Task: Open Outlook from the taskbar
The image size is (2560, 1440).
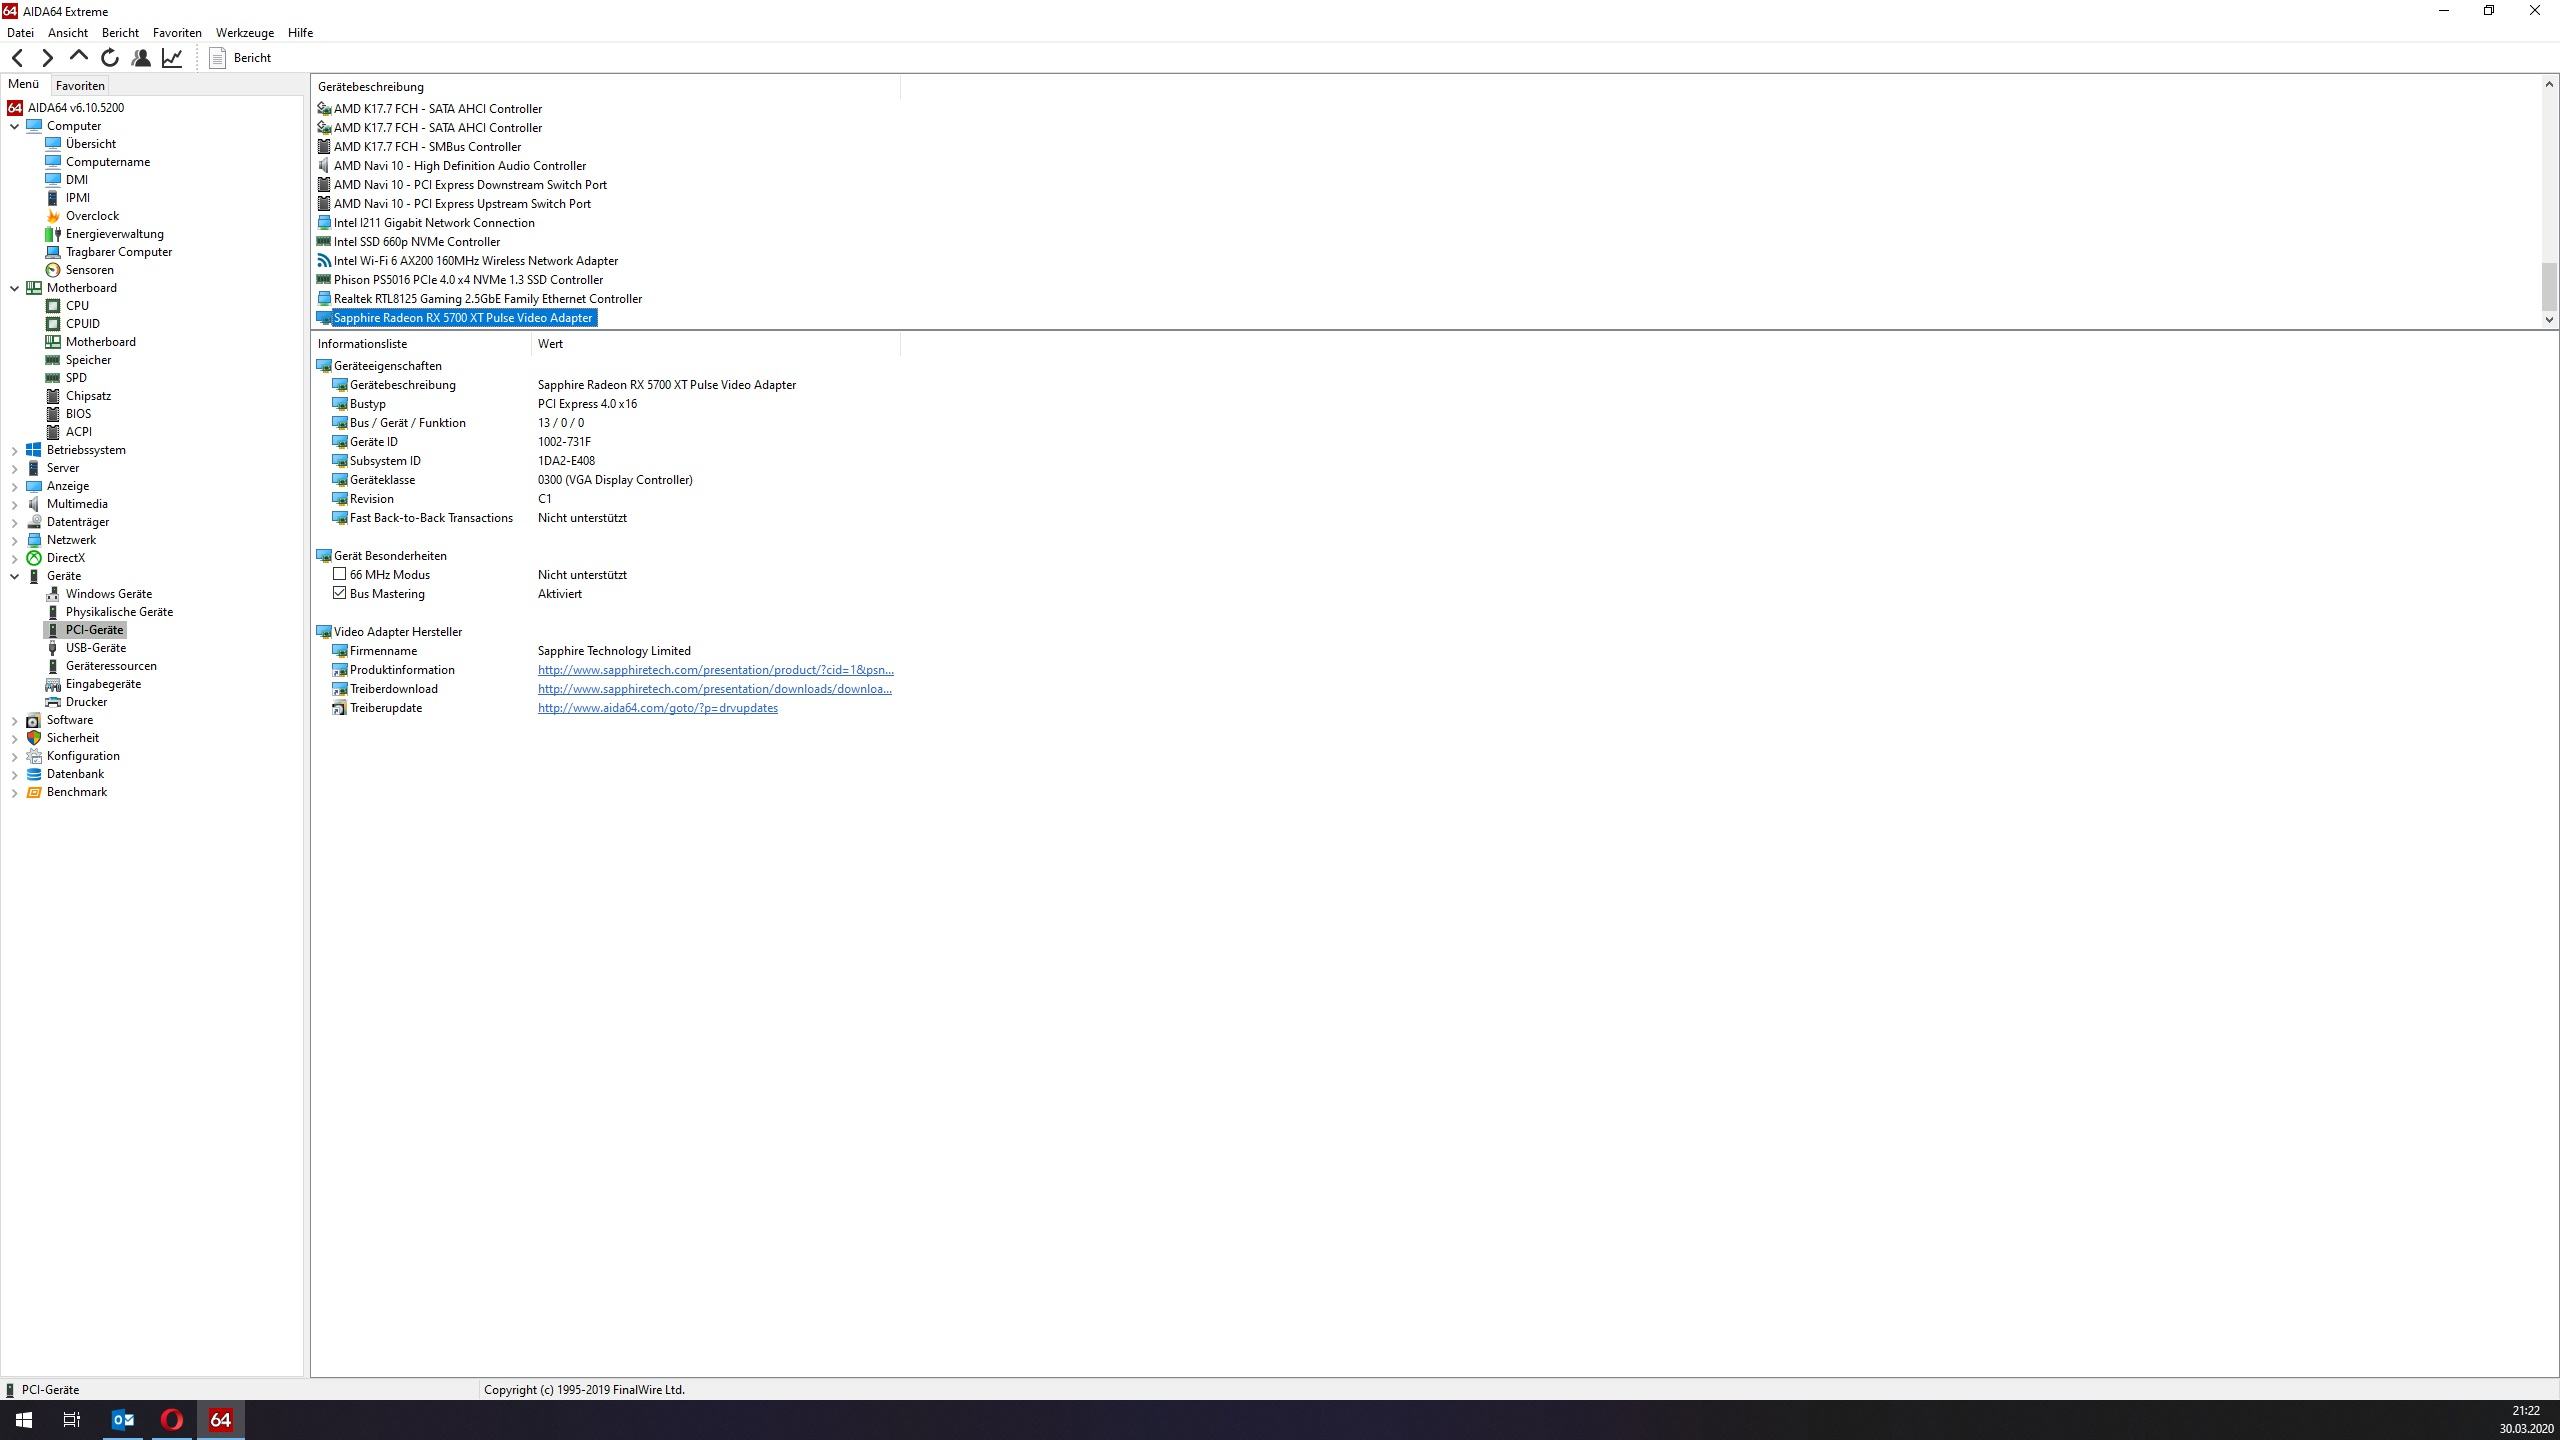Action: (x=123, y=1420)
